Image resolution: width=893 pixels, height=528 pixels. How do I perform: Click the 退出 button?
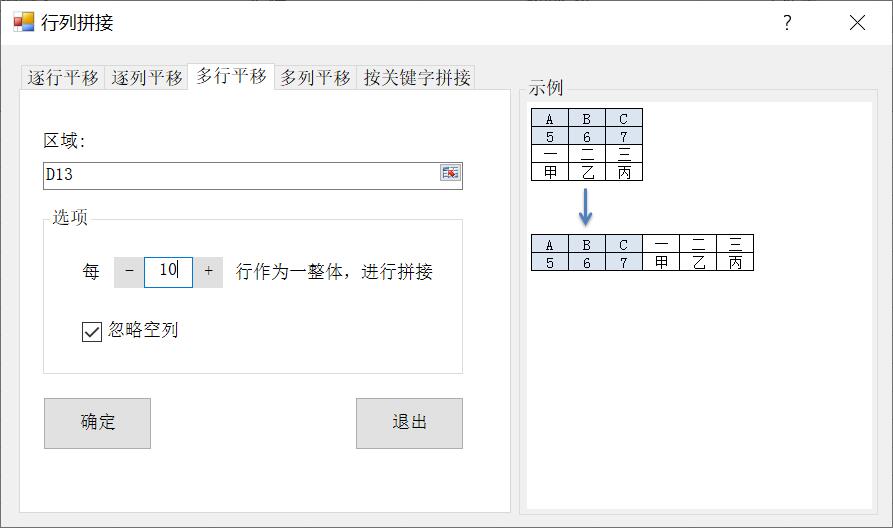coord(409,423)
